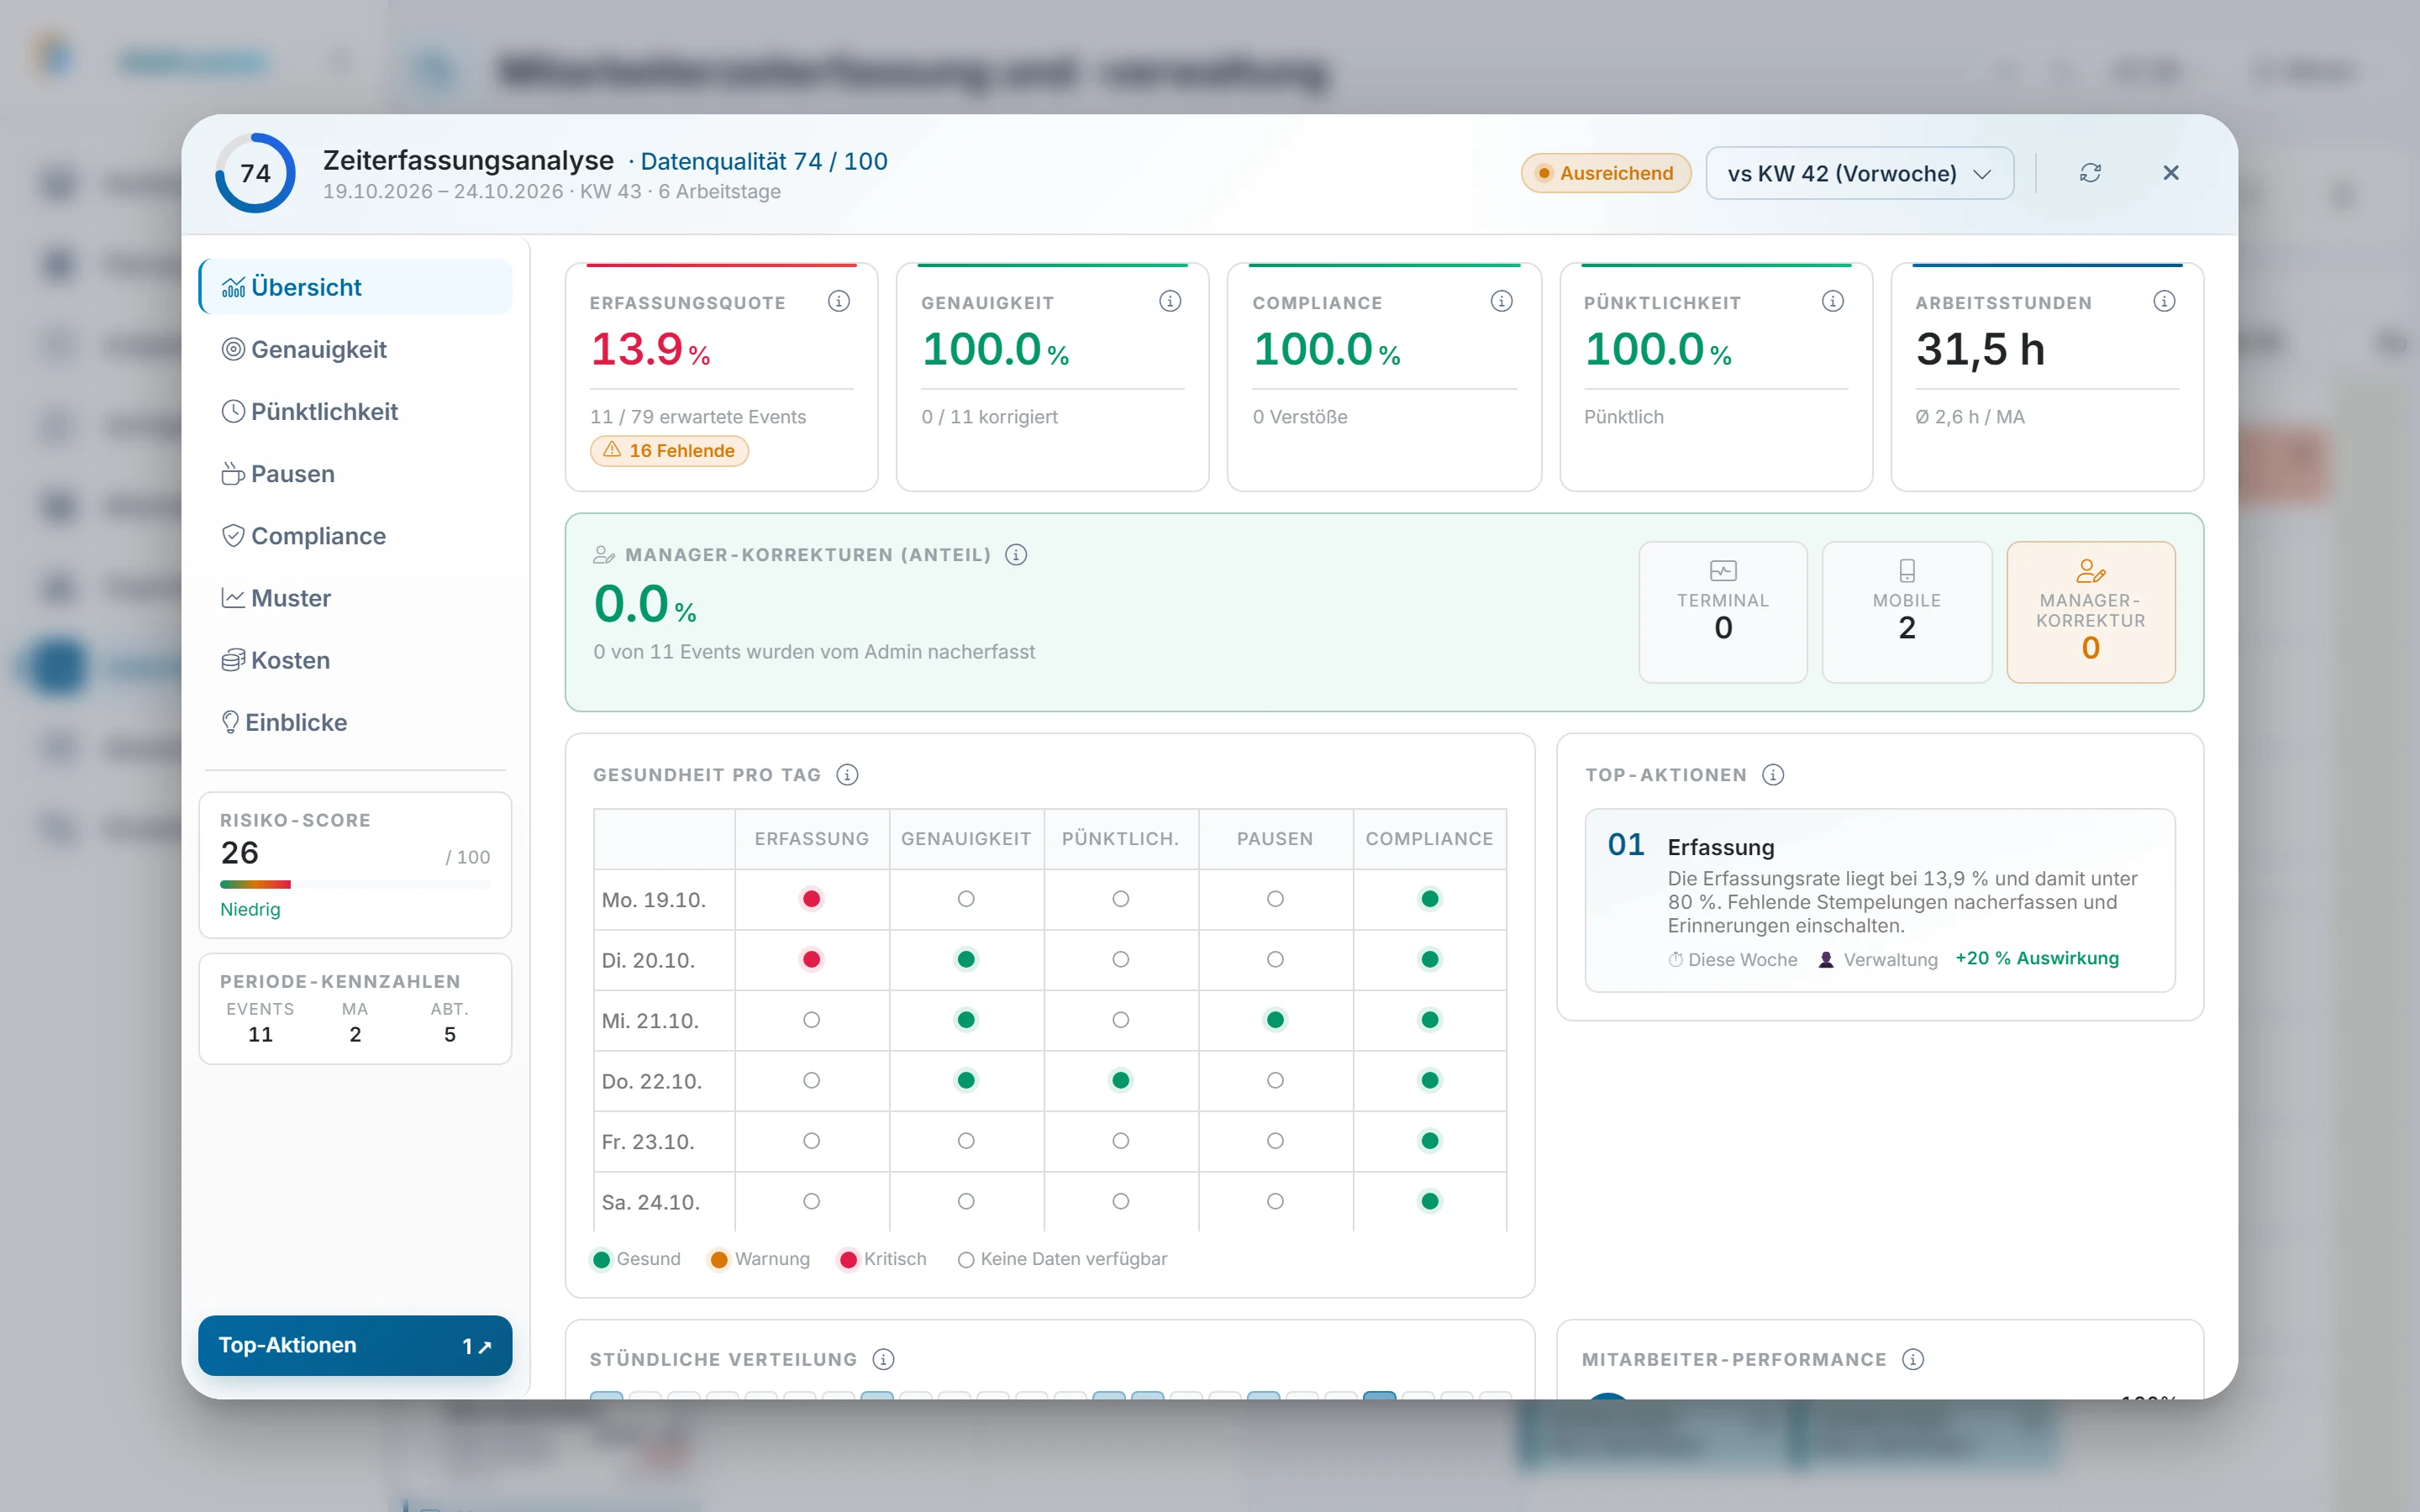Click 'Datenqualität 74 / 100' in header
This screenshot has width=2420, height=1512.
click(764, 161)
